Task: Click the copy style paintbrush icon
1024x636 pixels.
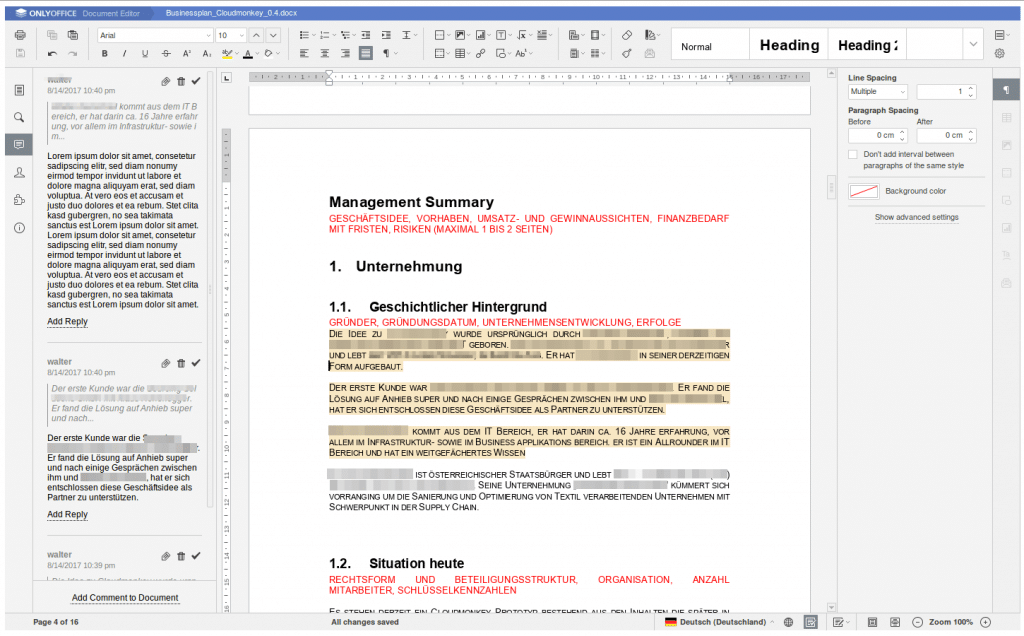Action: pyautogui.click(x=627, y=54)
